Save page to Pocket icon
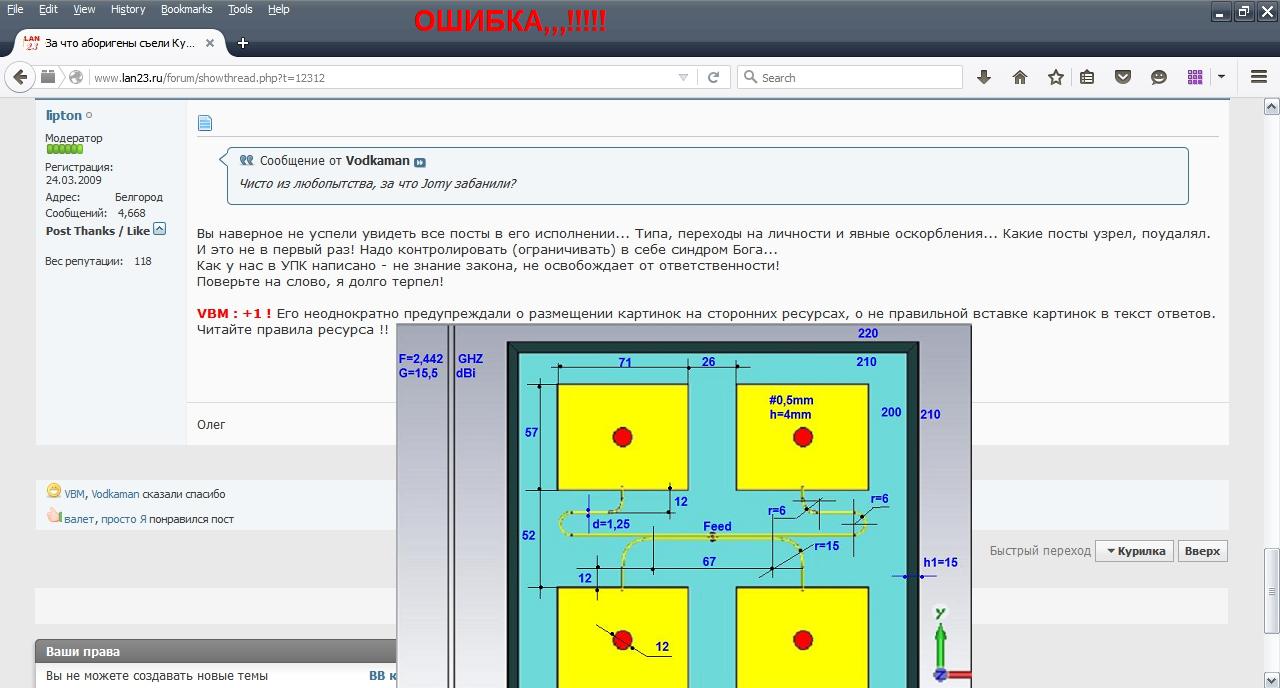 (x=1123, y=77)
